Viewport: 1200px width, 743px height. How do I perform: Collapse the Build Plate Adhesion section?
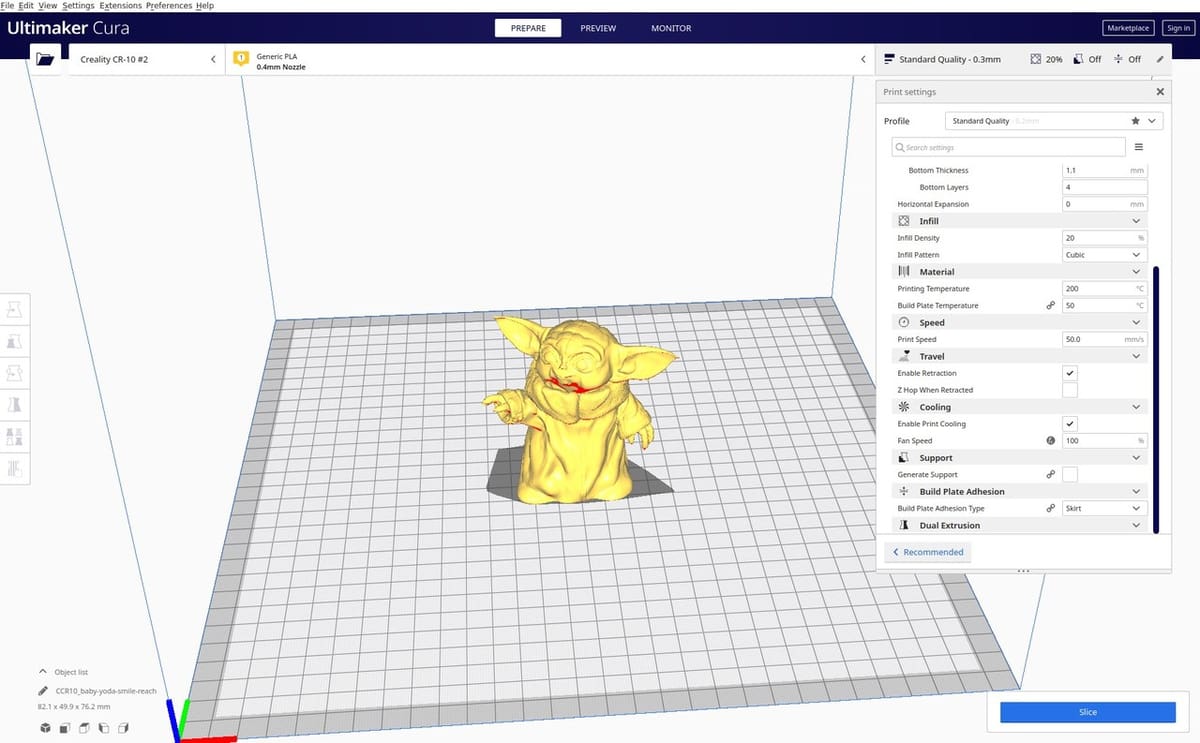(1019, 492)
